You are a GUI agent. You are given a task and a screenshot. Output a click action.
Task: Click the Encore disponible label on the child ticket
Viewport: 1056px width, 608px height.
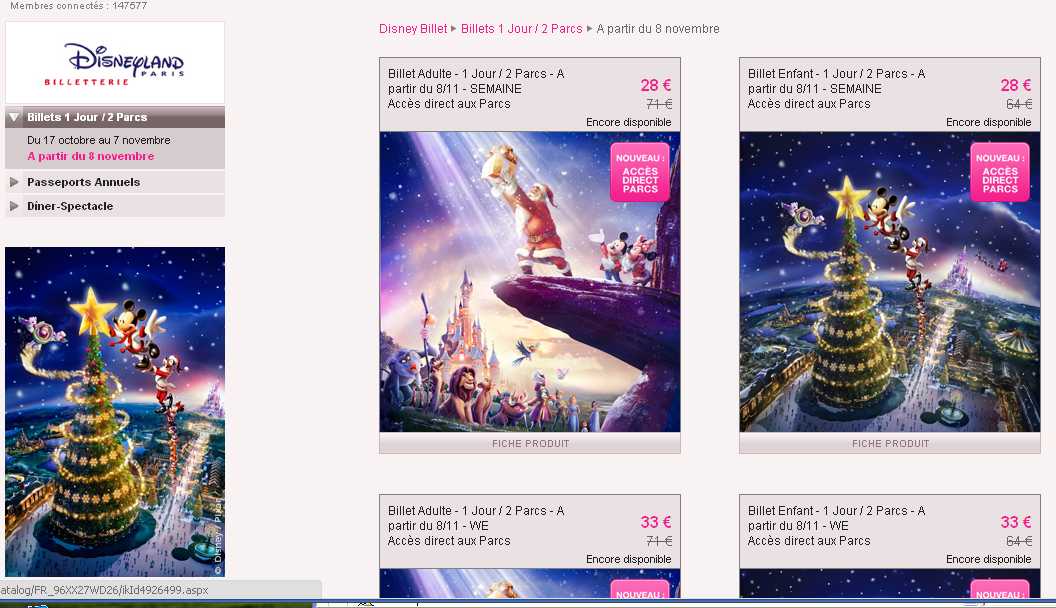(x=990, y=122)
